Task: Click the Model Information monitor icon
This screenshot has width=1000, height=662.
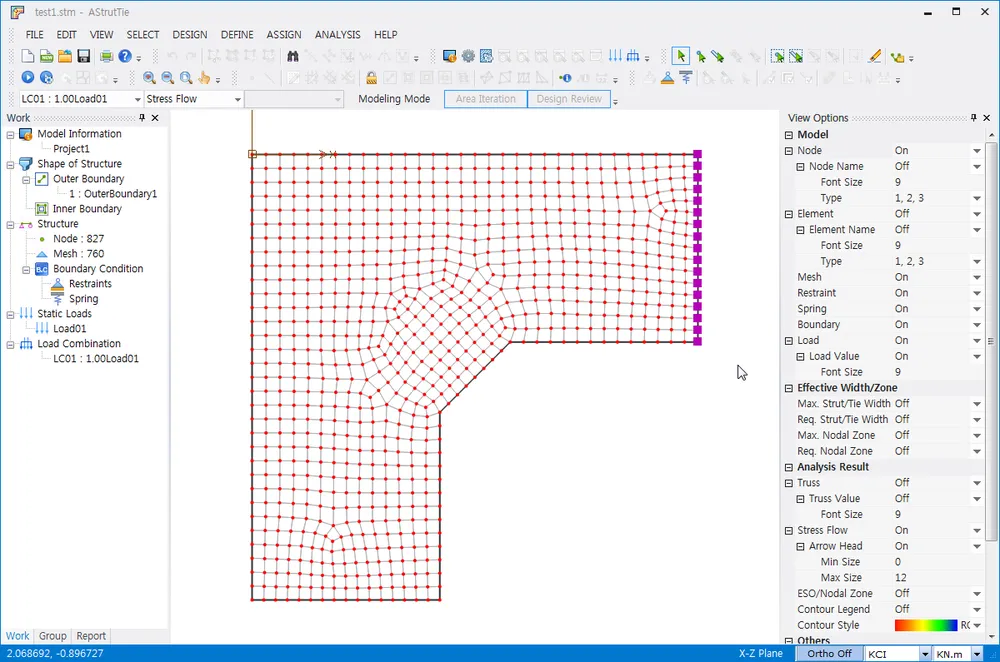Action: [x=450, y=57]
